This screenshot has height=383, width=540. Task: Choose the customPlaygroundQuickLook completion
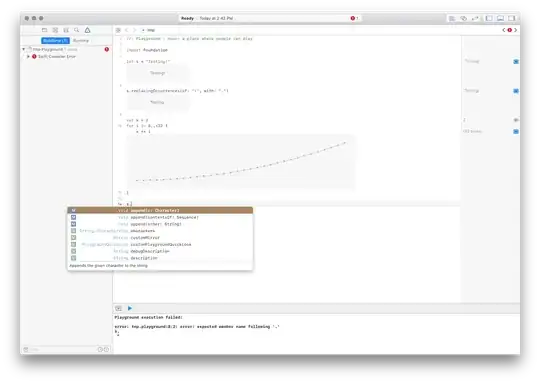pyautogui.click(x=160, y=245)
